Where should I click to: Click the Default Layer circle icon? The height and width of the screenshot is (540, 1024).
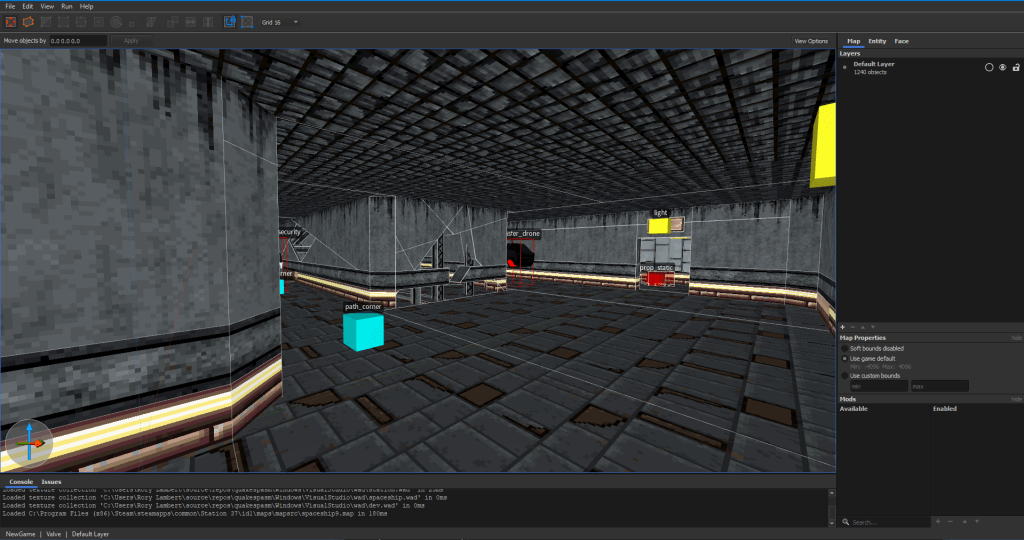[988, 67]
